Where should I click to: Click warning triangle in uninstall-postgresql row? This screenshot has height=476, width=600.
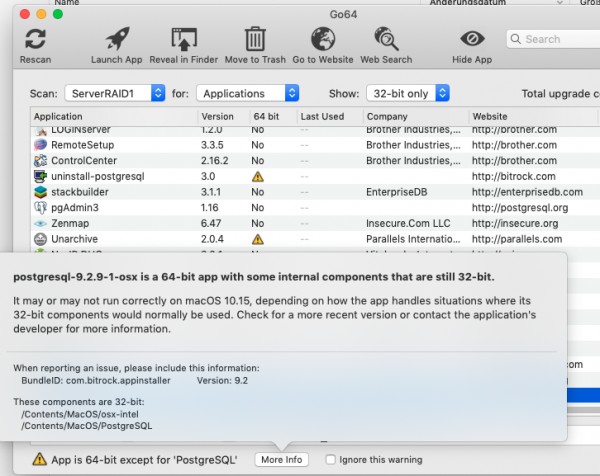(x=258, y=177)
